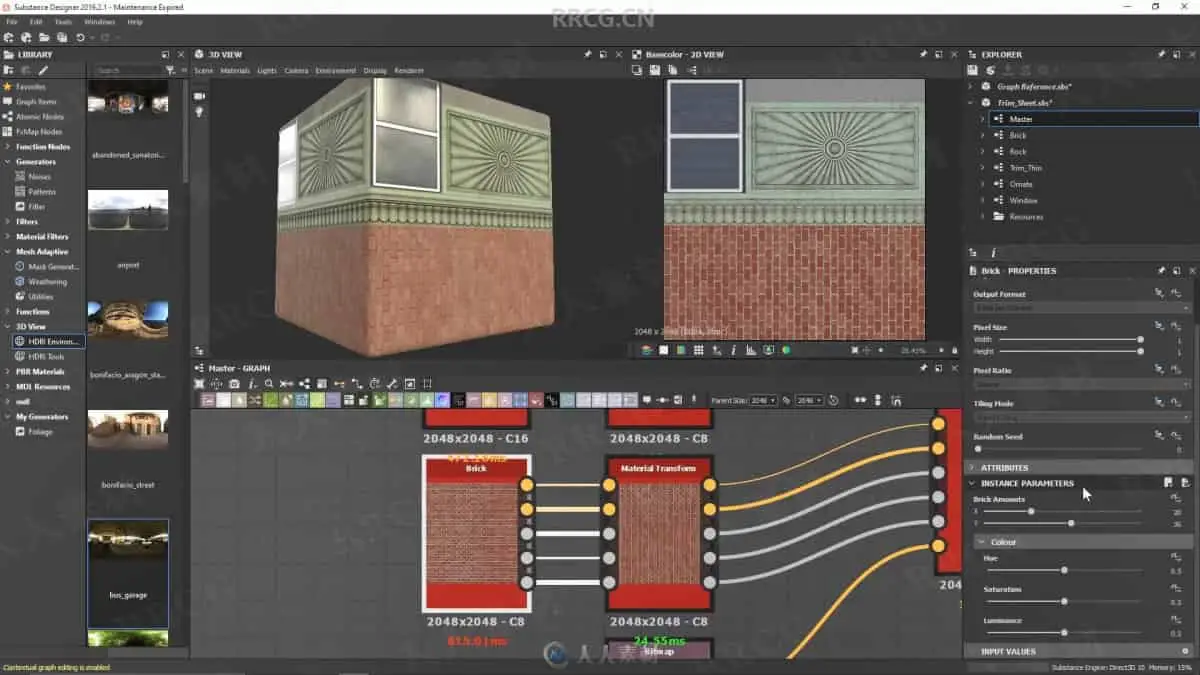Image resolution: width=1200 pixels, height=675 pixels.
Task: Click the save preset icon beside Instance Parameters
Action: pyautogui.click(x=1168, y=483)
